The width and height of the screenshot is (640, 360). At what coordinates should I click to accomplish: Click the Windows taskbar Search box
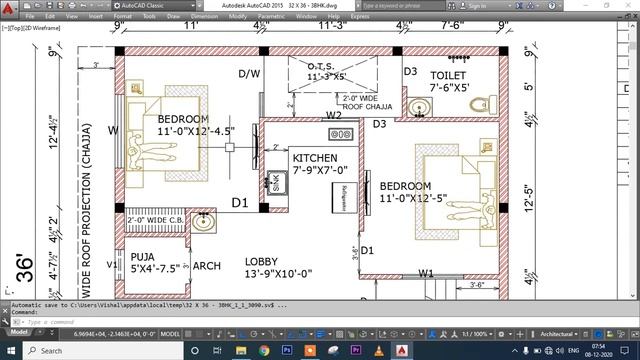[x=103, y=351]
